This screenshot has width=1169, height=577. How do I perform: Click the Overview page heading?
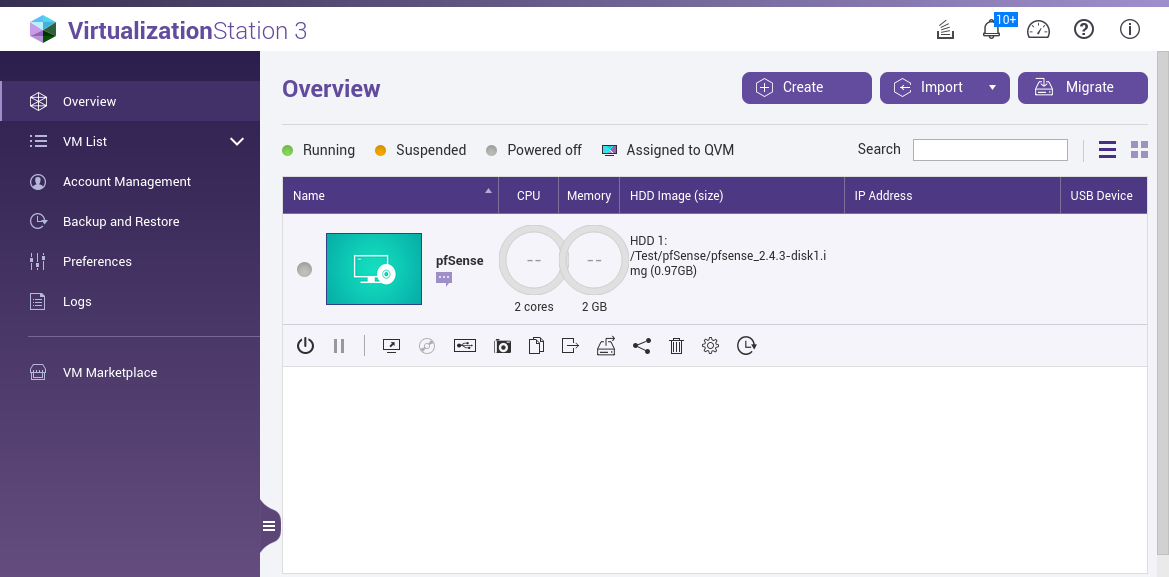[331, 89]
